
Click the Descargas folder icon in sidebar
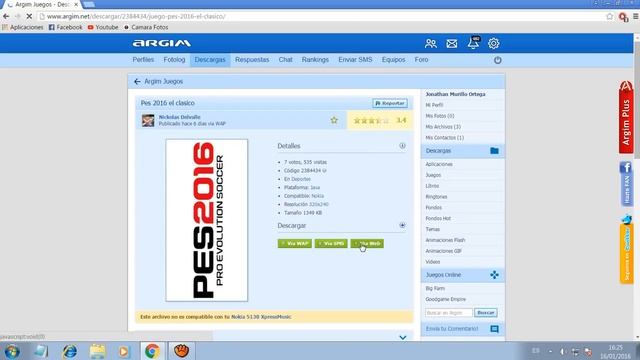coord(494,151)
